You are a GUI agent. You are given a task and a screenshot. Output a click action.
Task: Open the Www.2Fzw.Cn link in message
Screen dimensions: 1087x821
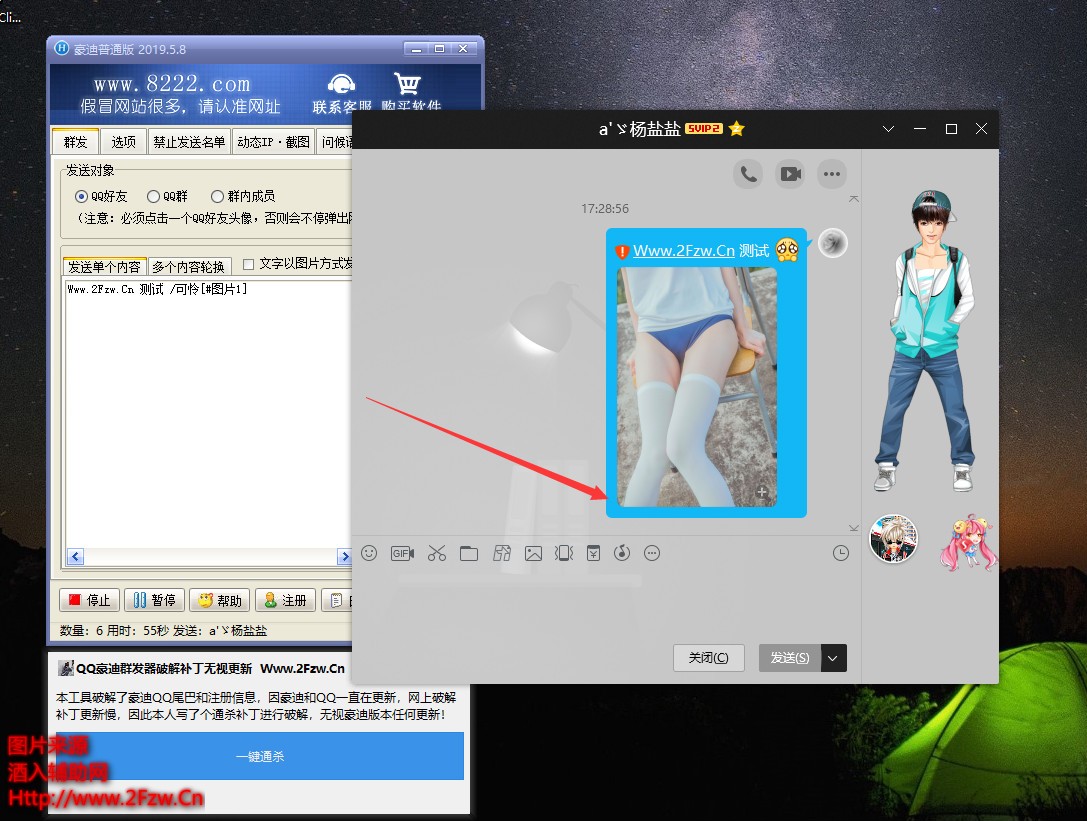(684, 250)
